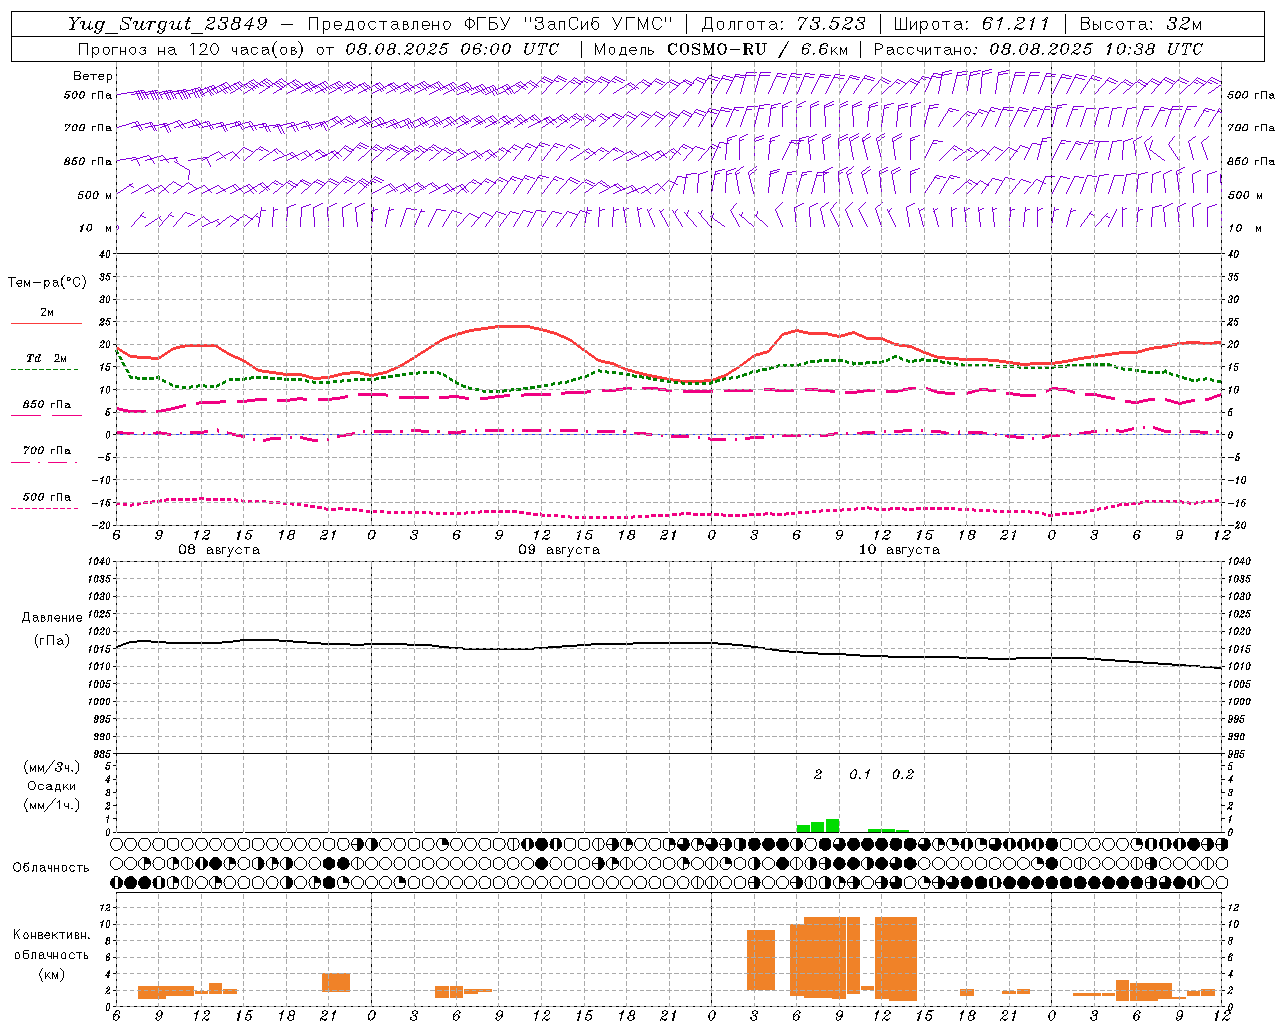Click the '08 августа' date label
This screenshot has width=1280, height=1024.
coord(219,550)
